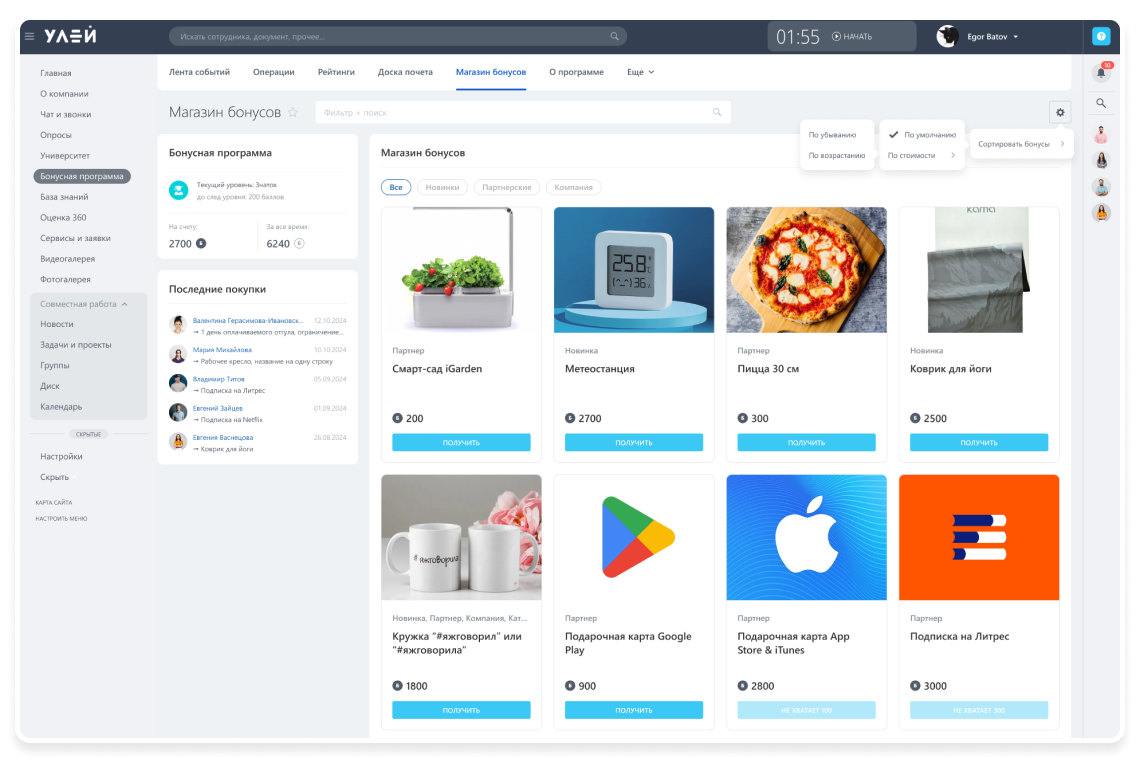Open the mugs product image
The height and width of the screenshot is (761, 1140).
461,537
